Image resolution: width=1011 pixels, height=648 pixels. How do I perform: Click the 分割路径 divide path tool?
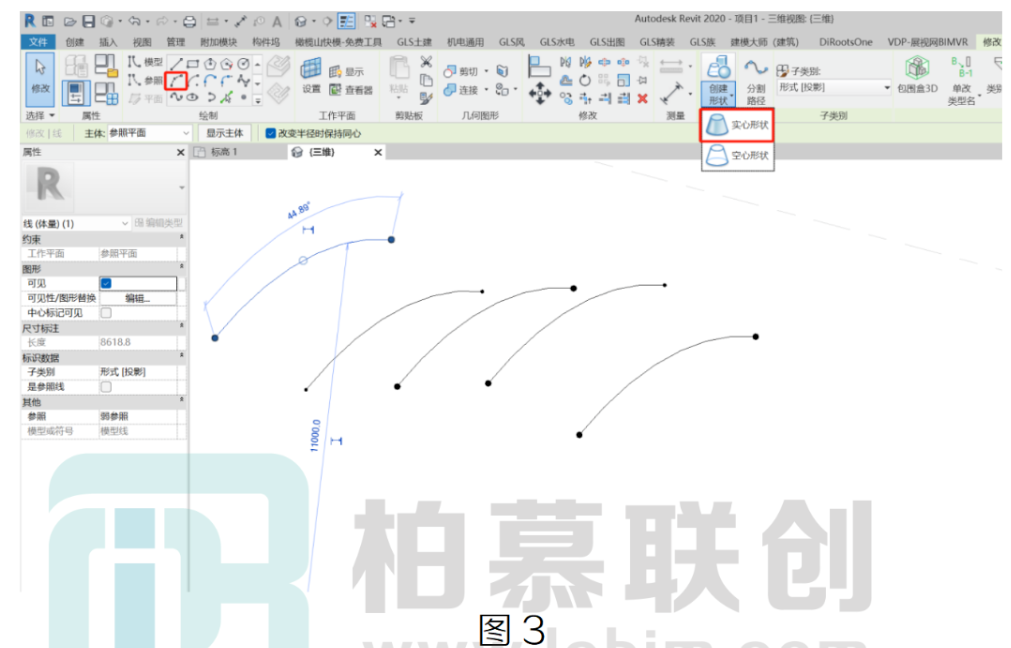pos(756,81)
